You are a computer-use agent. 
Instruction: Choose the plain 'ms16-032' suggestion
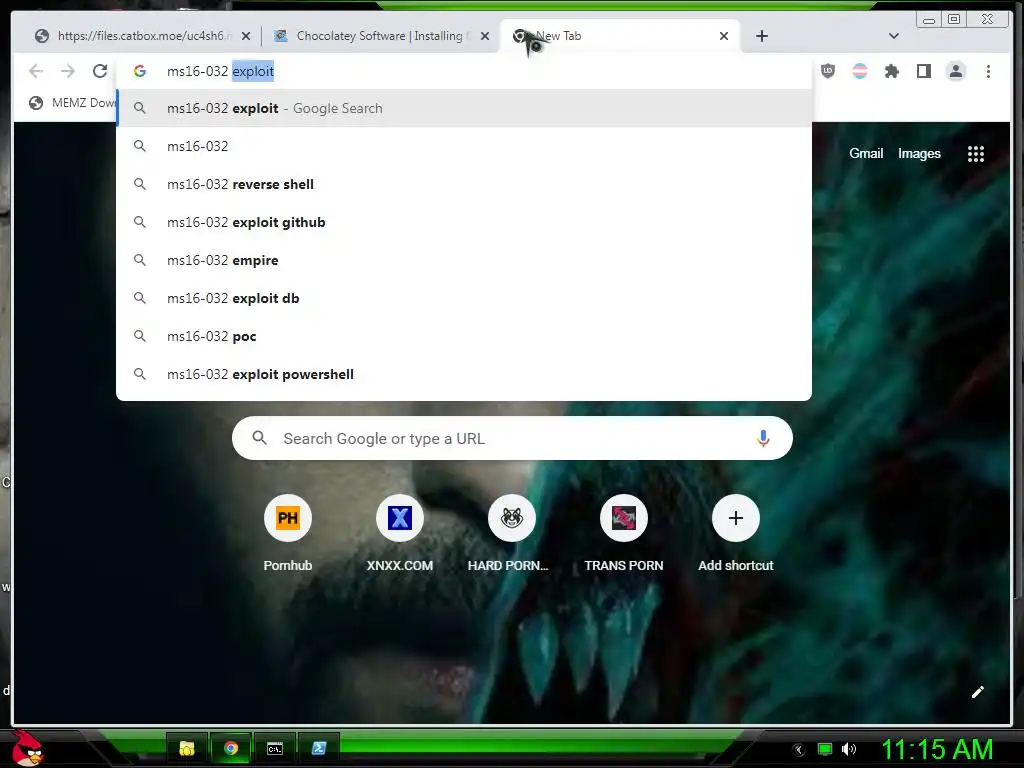(x=464, y=146)
